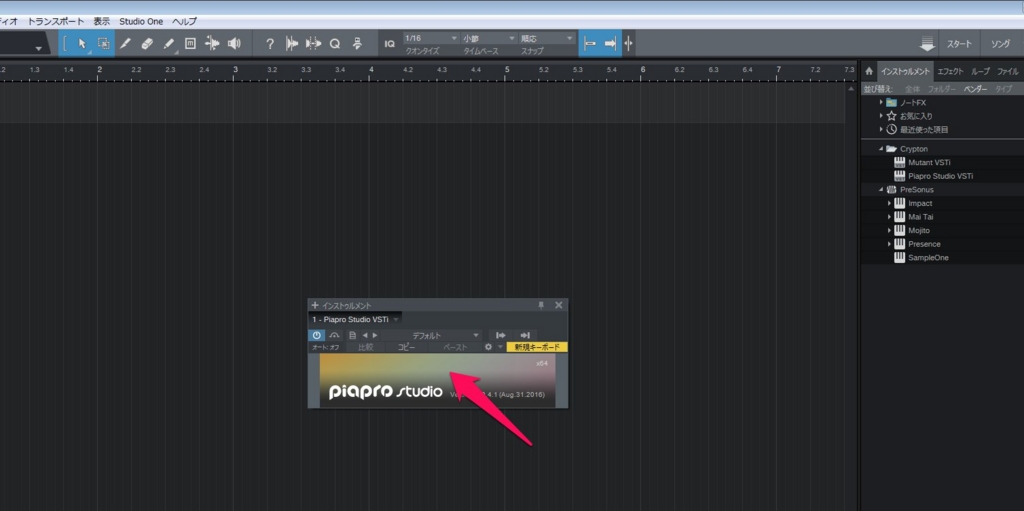Select the Eraser tool

[147, 44]
